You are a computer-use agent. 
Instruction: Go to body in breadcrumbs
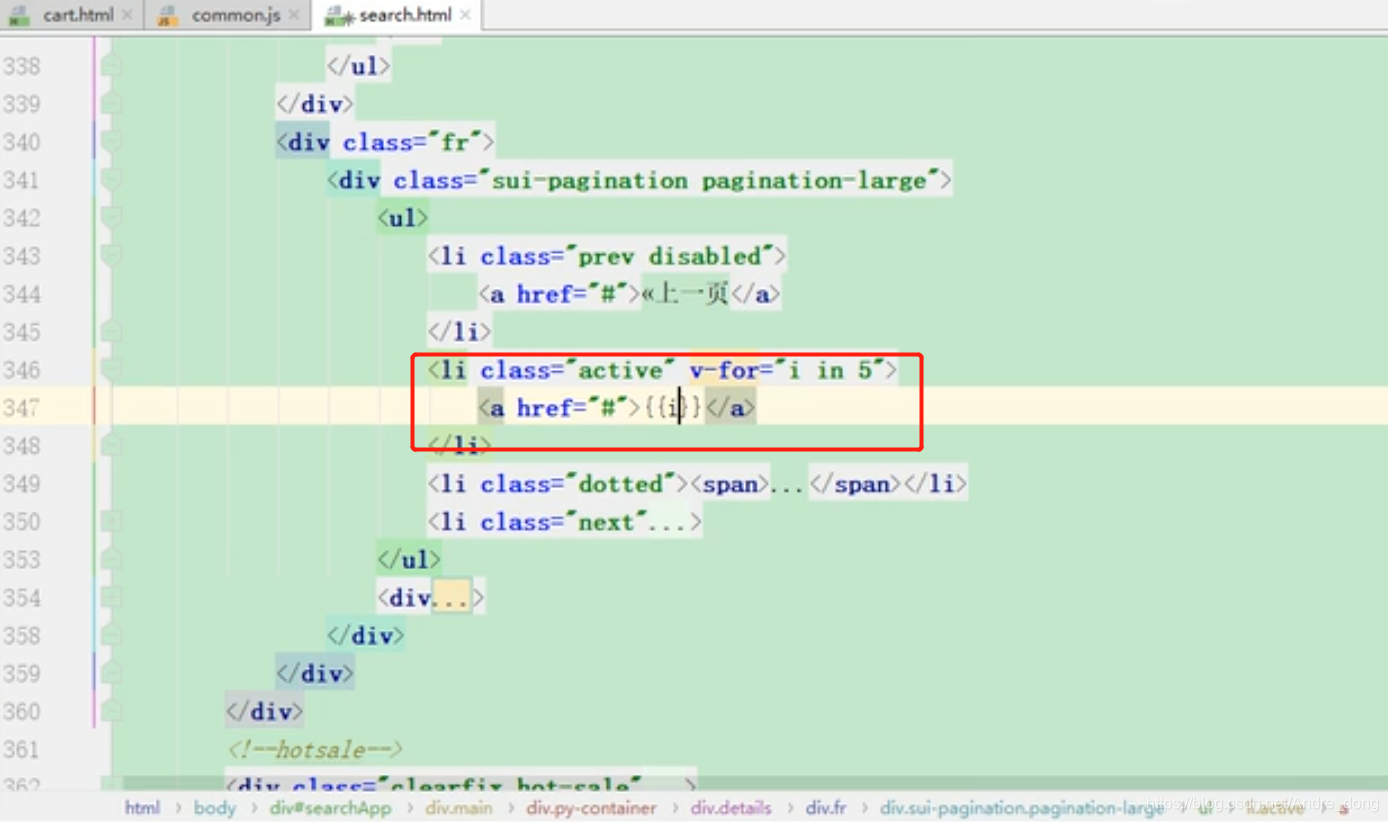pyautogui.click(x=214, y=807)
